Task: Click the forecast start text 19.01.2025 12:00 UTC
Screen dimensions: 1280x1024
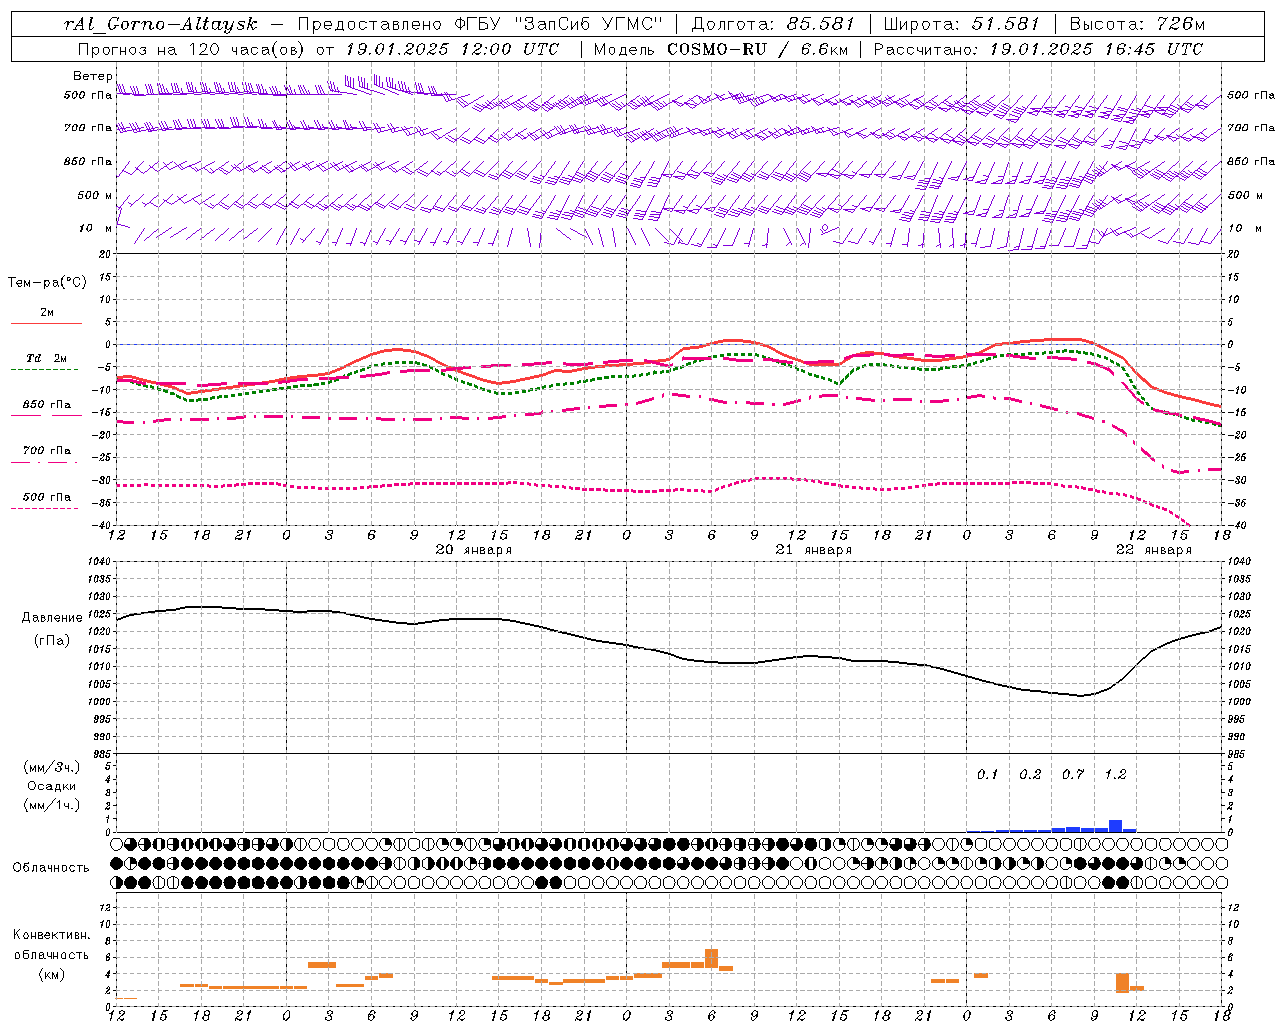Action: [x=452, y=49]
